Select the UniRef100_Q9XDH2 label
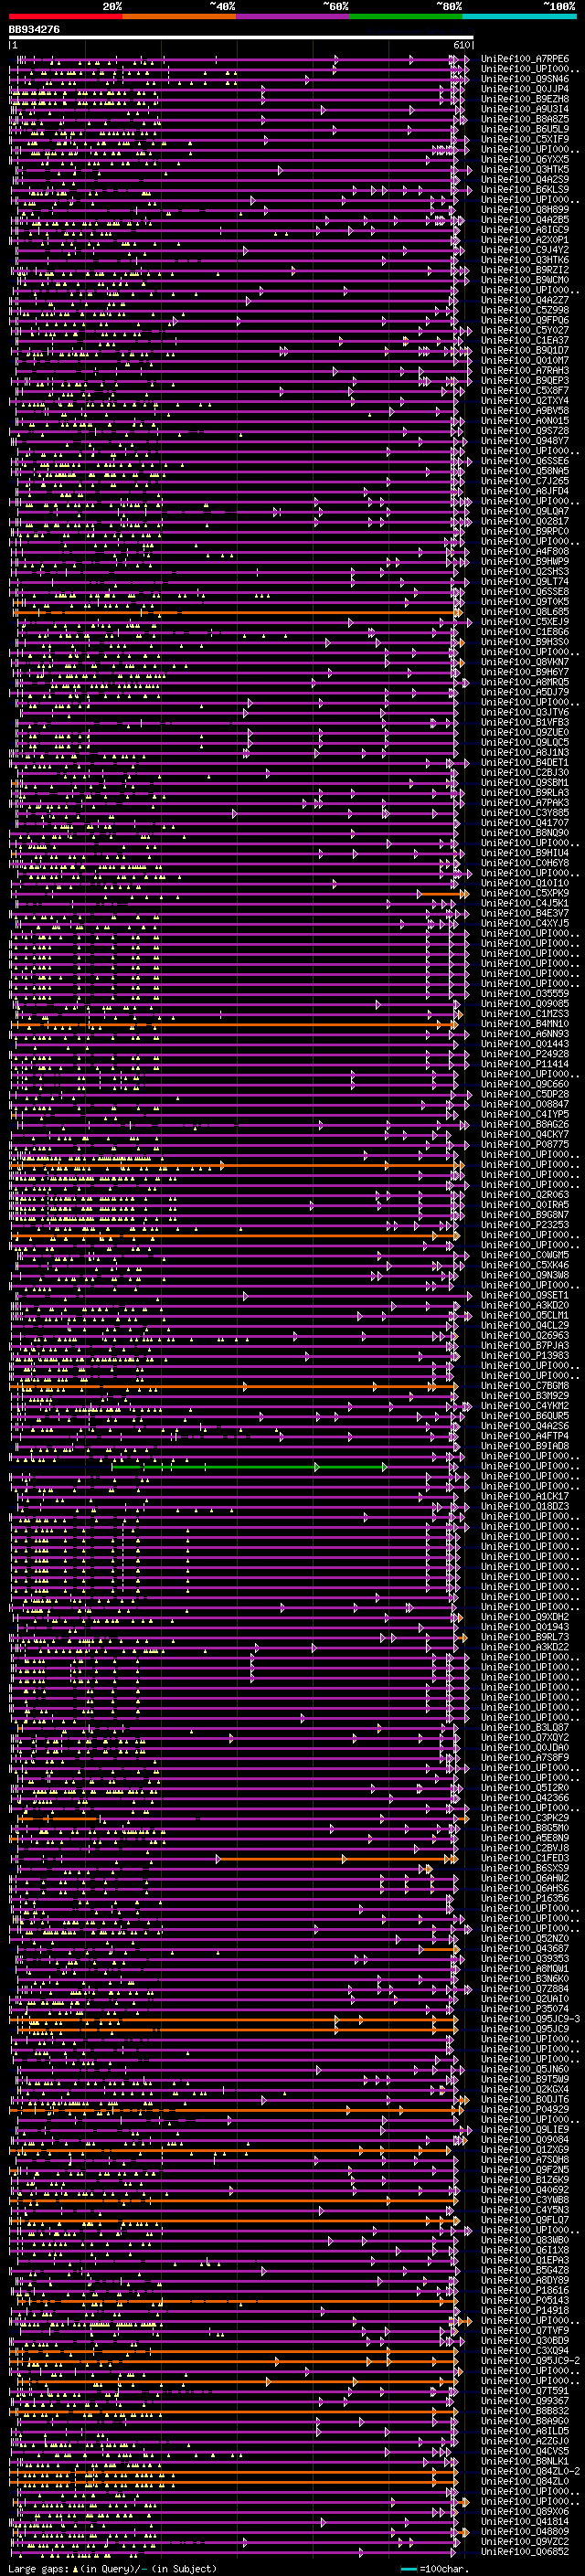 click(525, 1617)
